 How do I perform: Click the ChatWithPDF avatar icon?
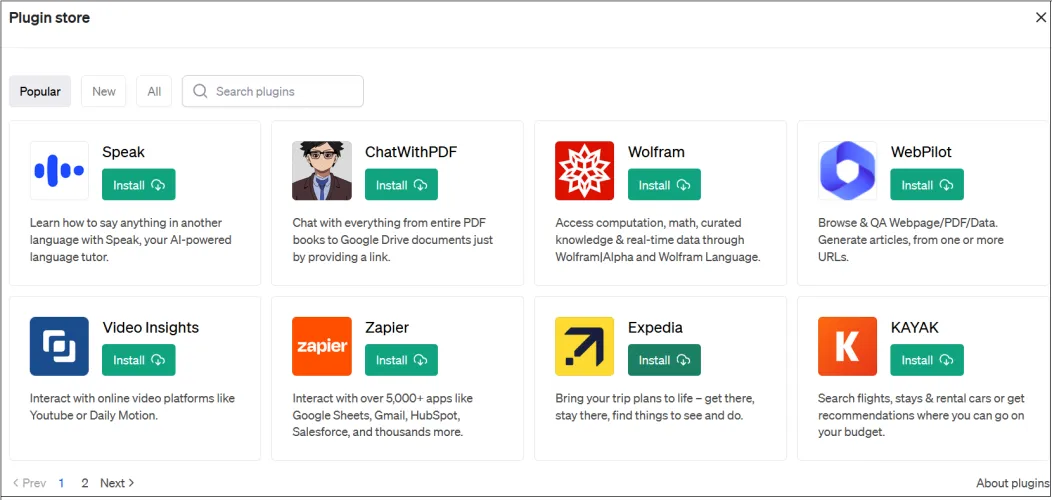point(322,171)
